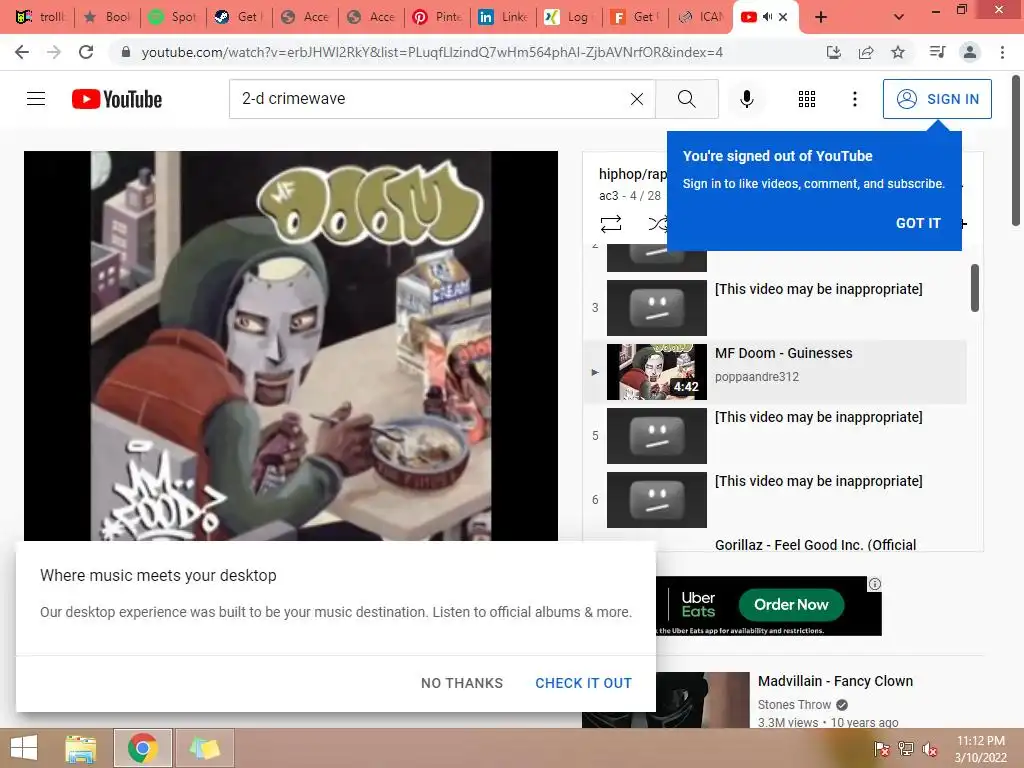Open the taskbar app beside Chrome
This screenshot has width=1024, height=768.
point(204,748)
